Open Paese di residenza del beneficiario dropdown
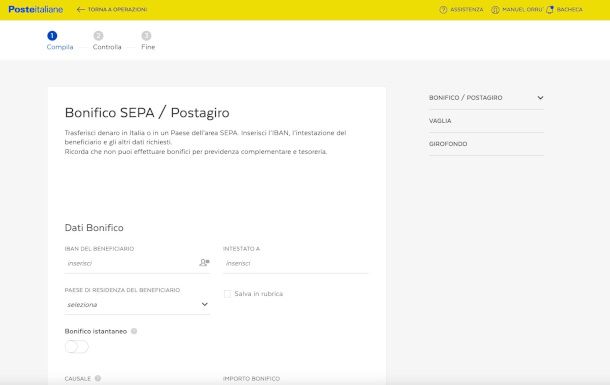Viewport: 610px width, 385px height. coord(137,304)
